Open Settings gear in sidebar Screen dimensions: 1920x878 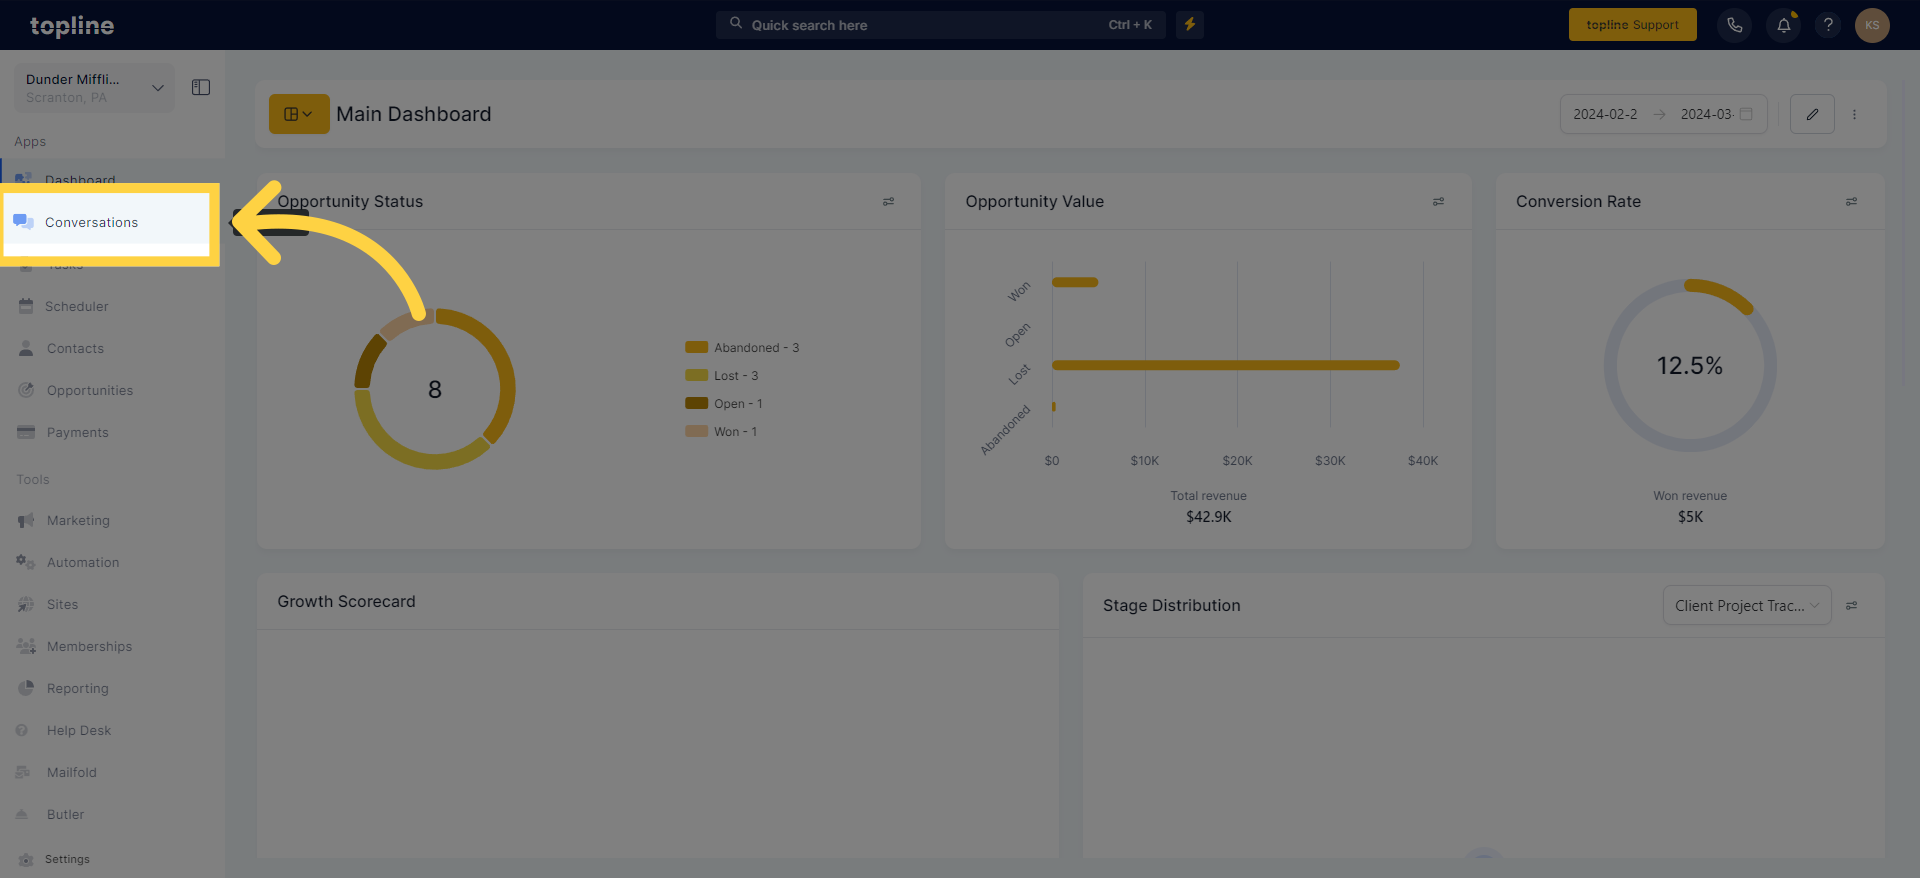pos(26,859)
